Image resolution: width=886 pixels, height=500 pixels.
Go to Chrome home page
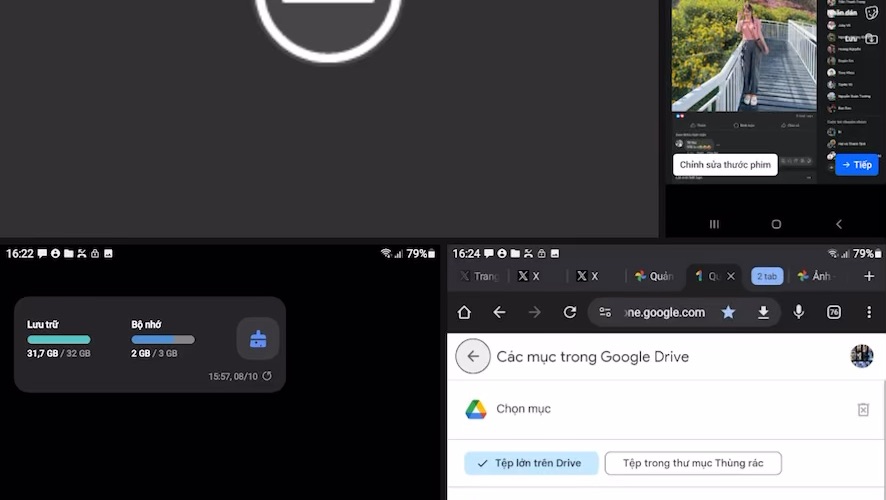(464, 312)
